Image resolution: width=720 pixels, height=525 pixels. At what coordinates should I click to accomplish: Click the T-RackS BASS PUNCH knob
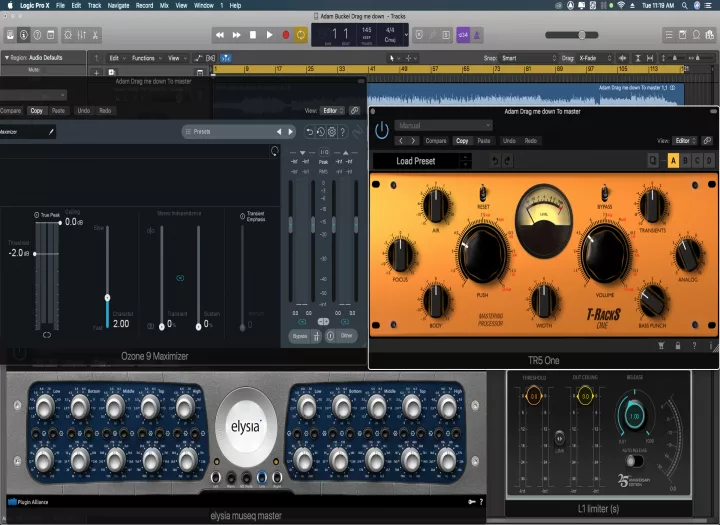(x=652, y=301)
